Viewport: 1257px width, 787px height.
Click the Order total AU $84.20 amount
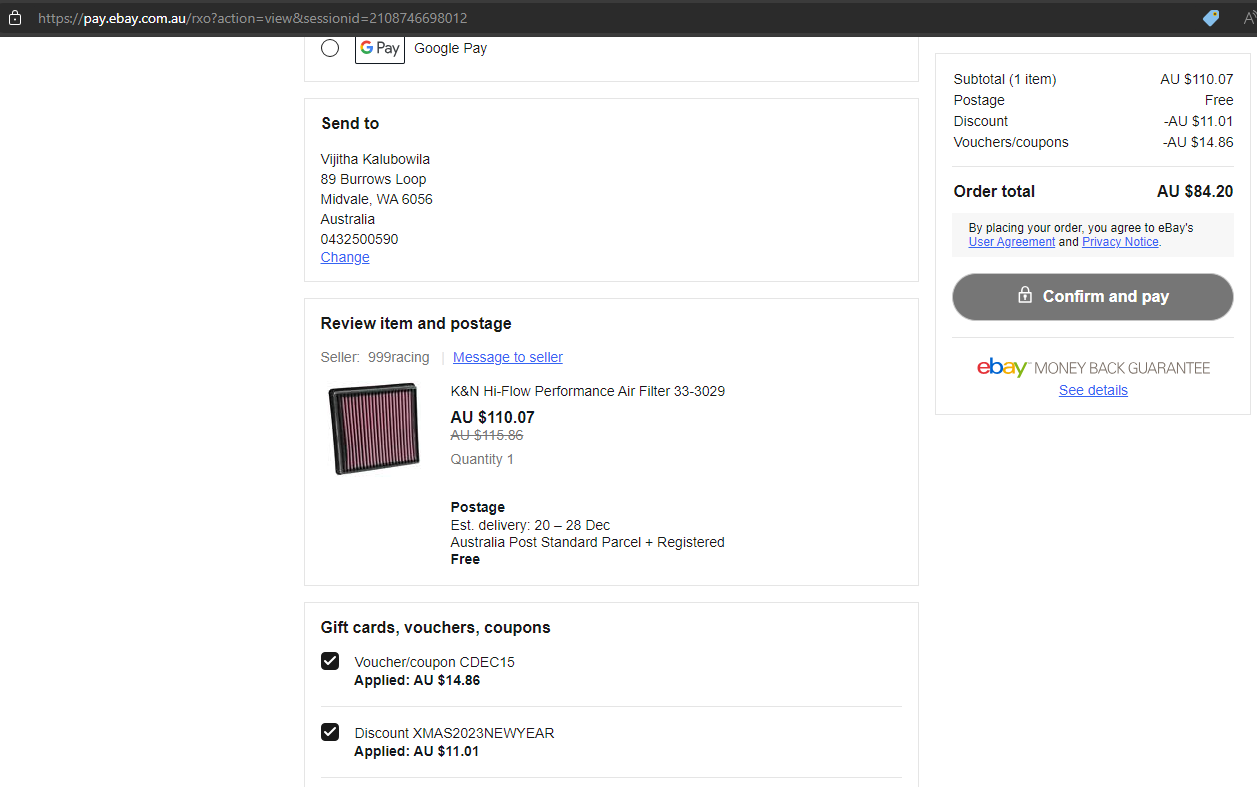point(1195,191)
